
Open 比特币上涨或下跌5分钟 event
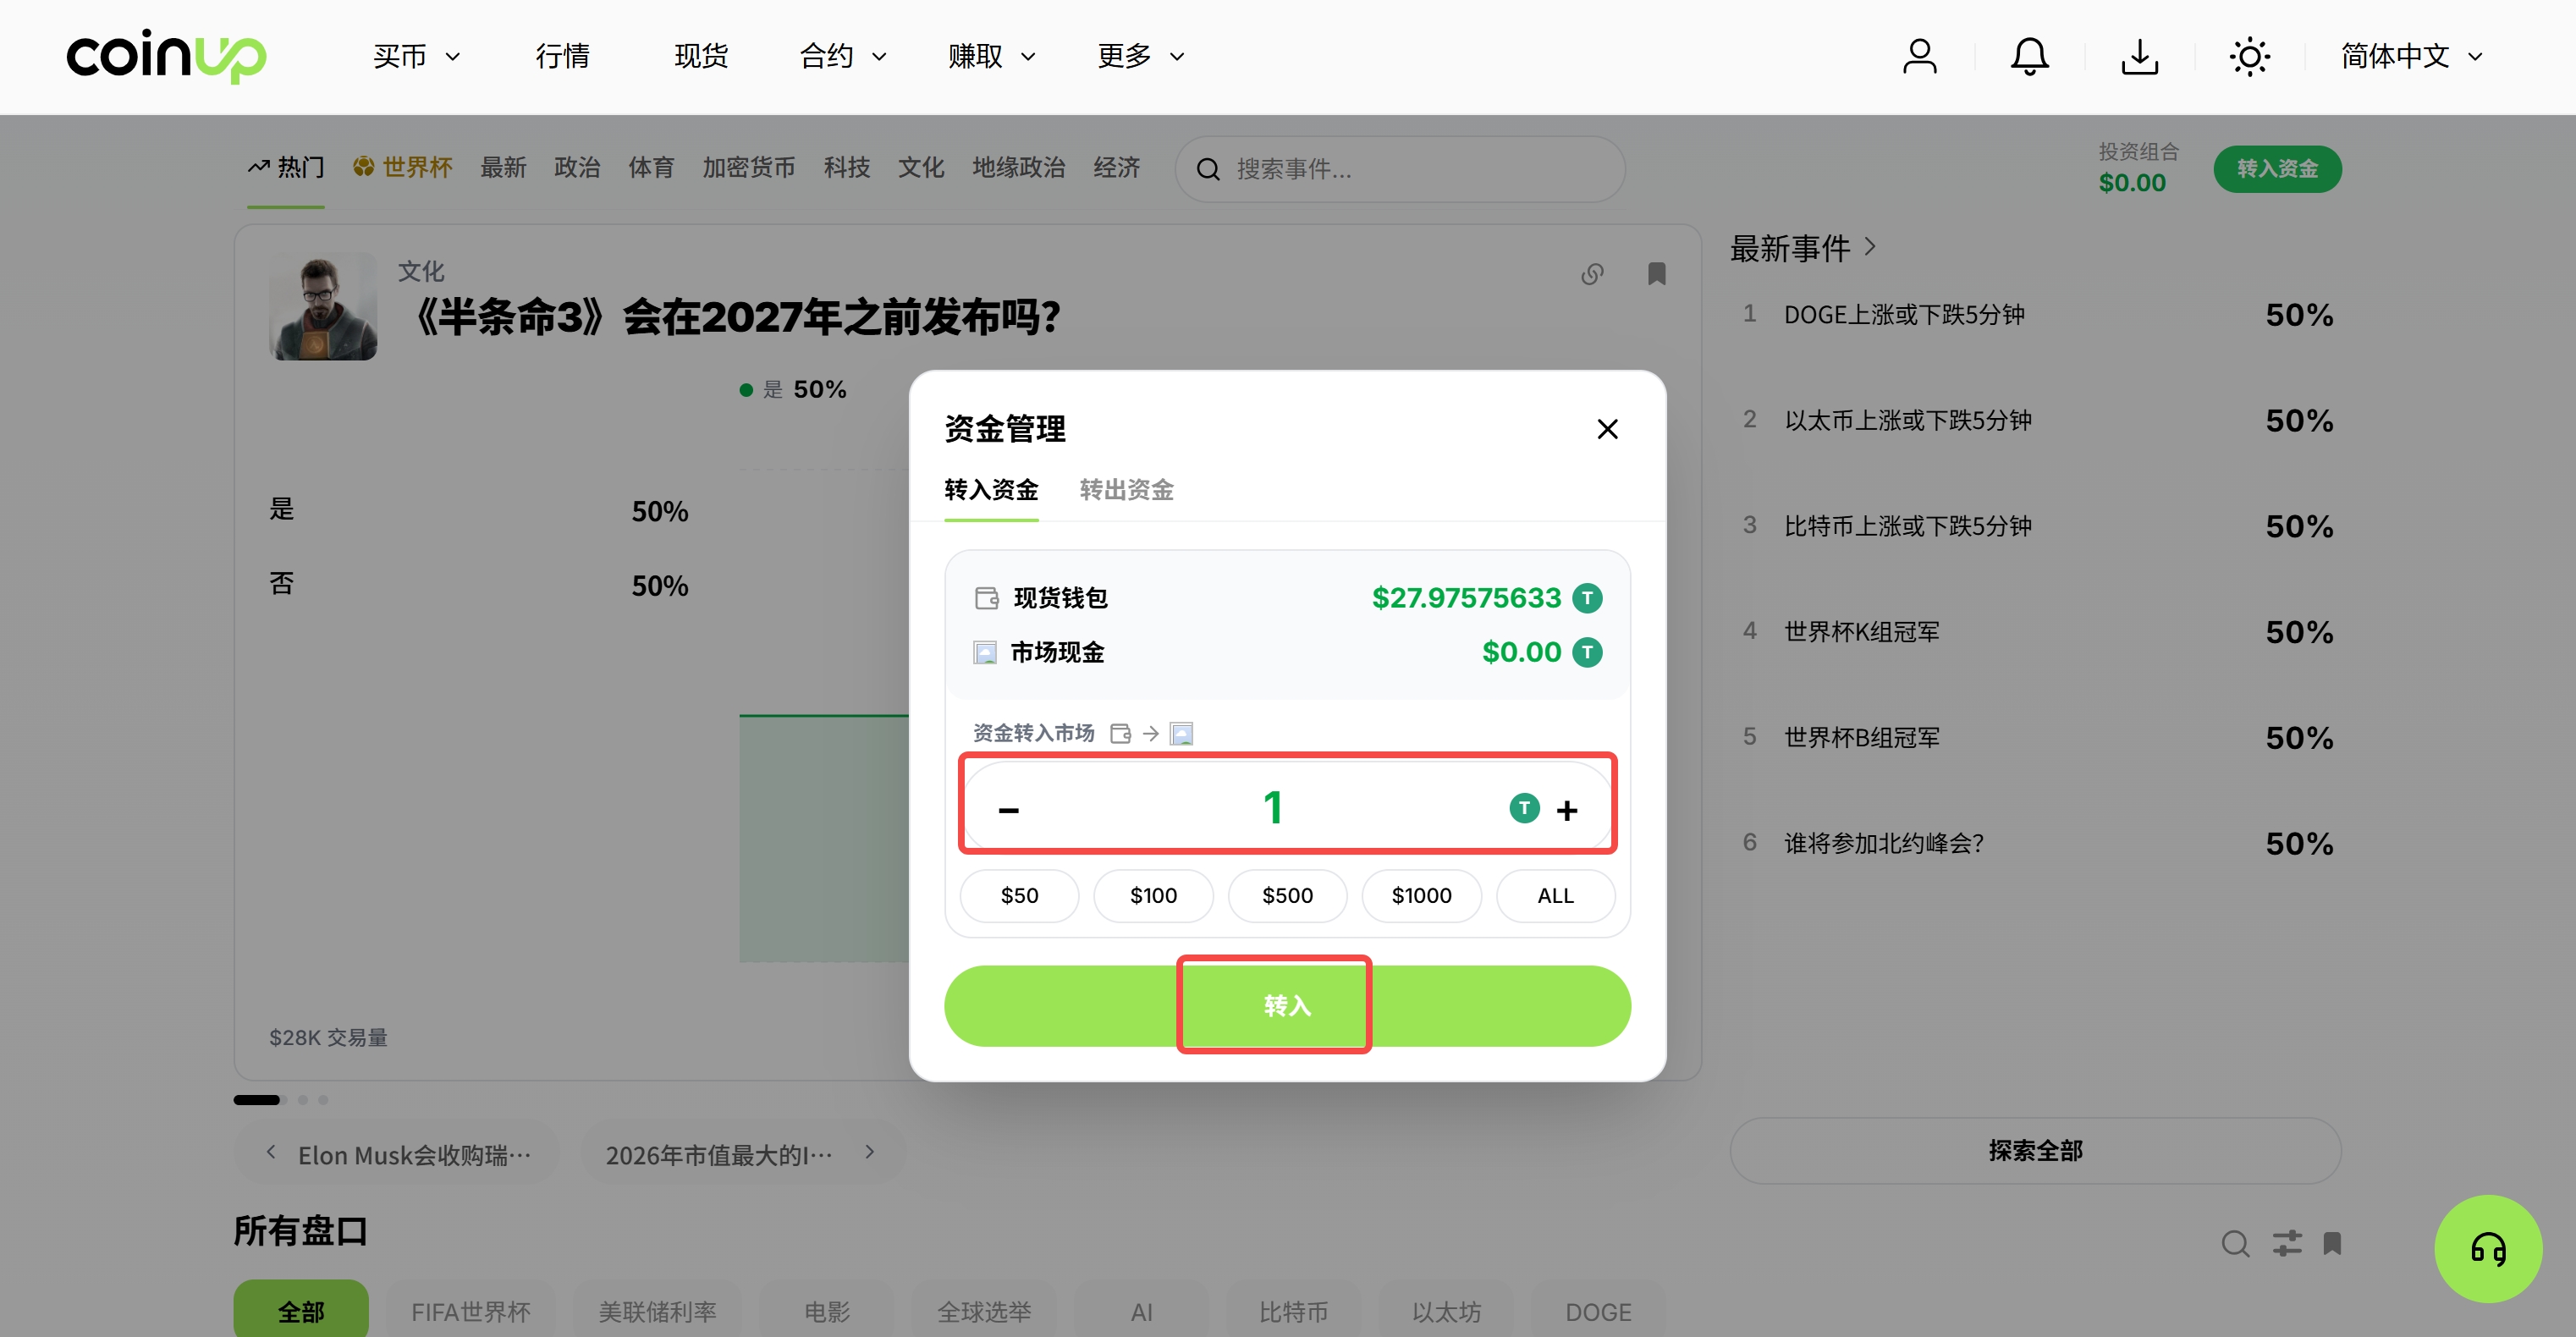[x=2036, y=526]
